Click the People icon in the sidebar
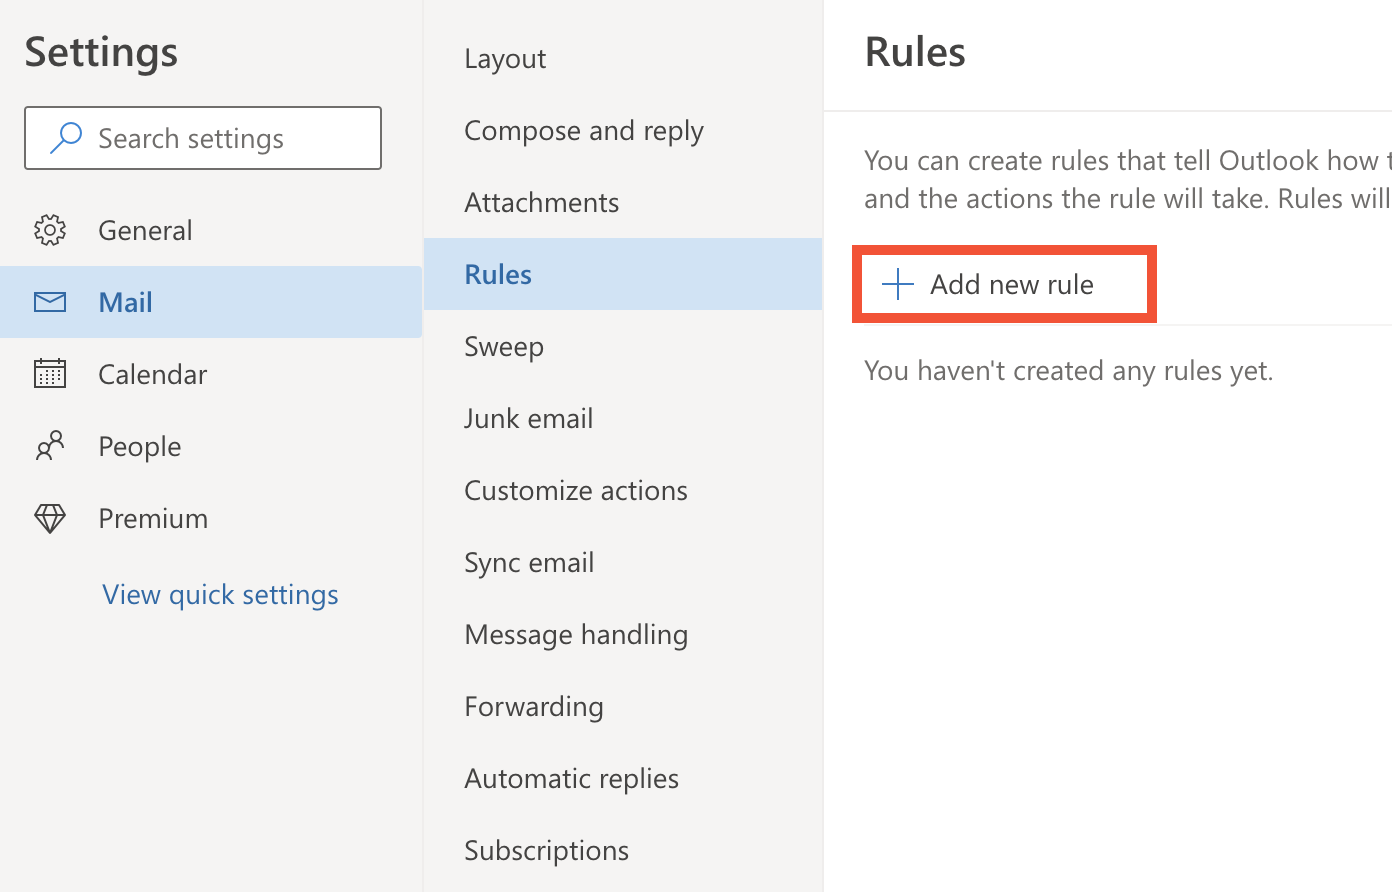Screen dimensions: 1392x892 [50, 445]
